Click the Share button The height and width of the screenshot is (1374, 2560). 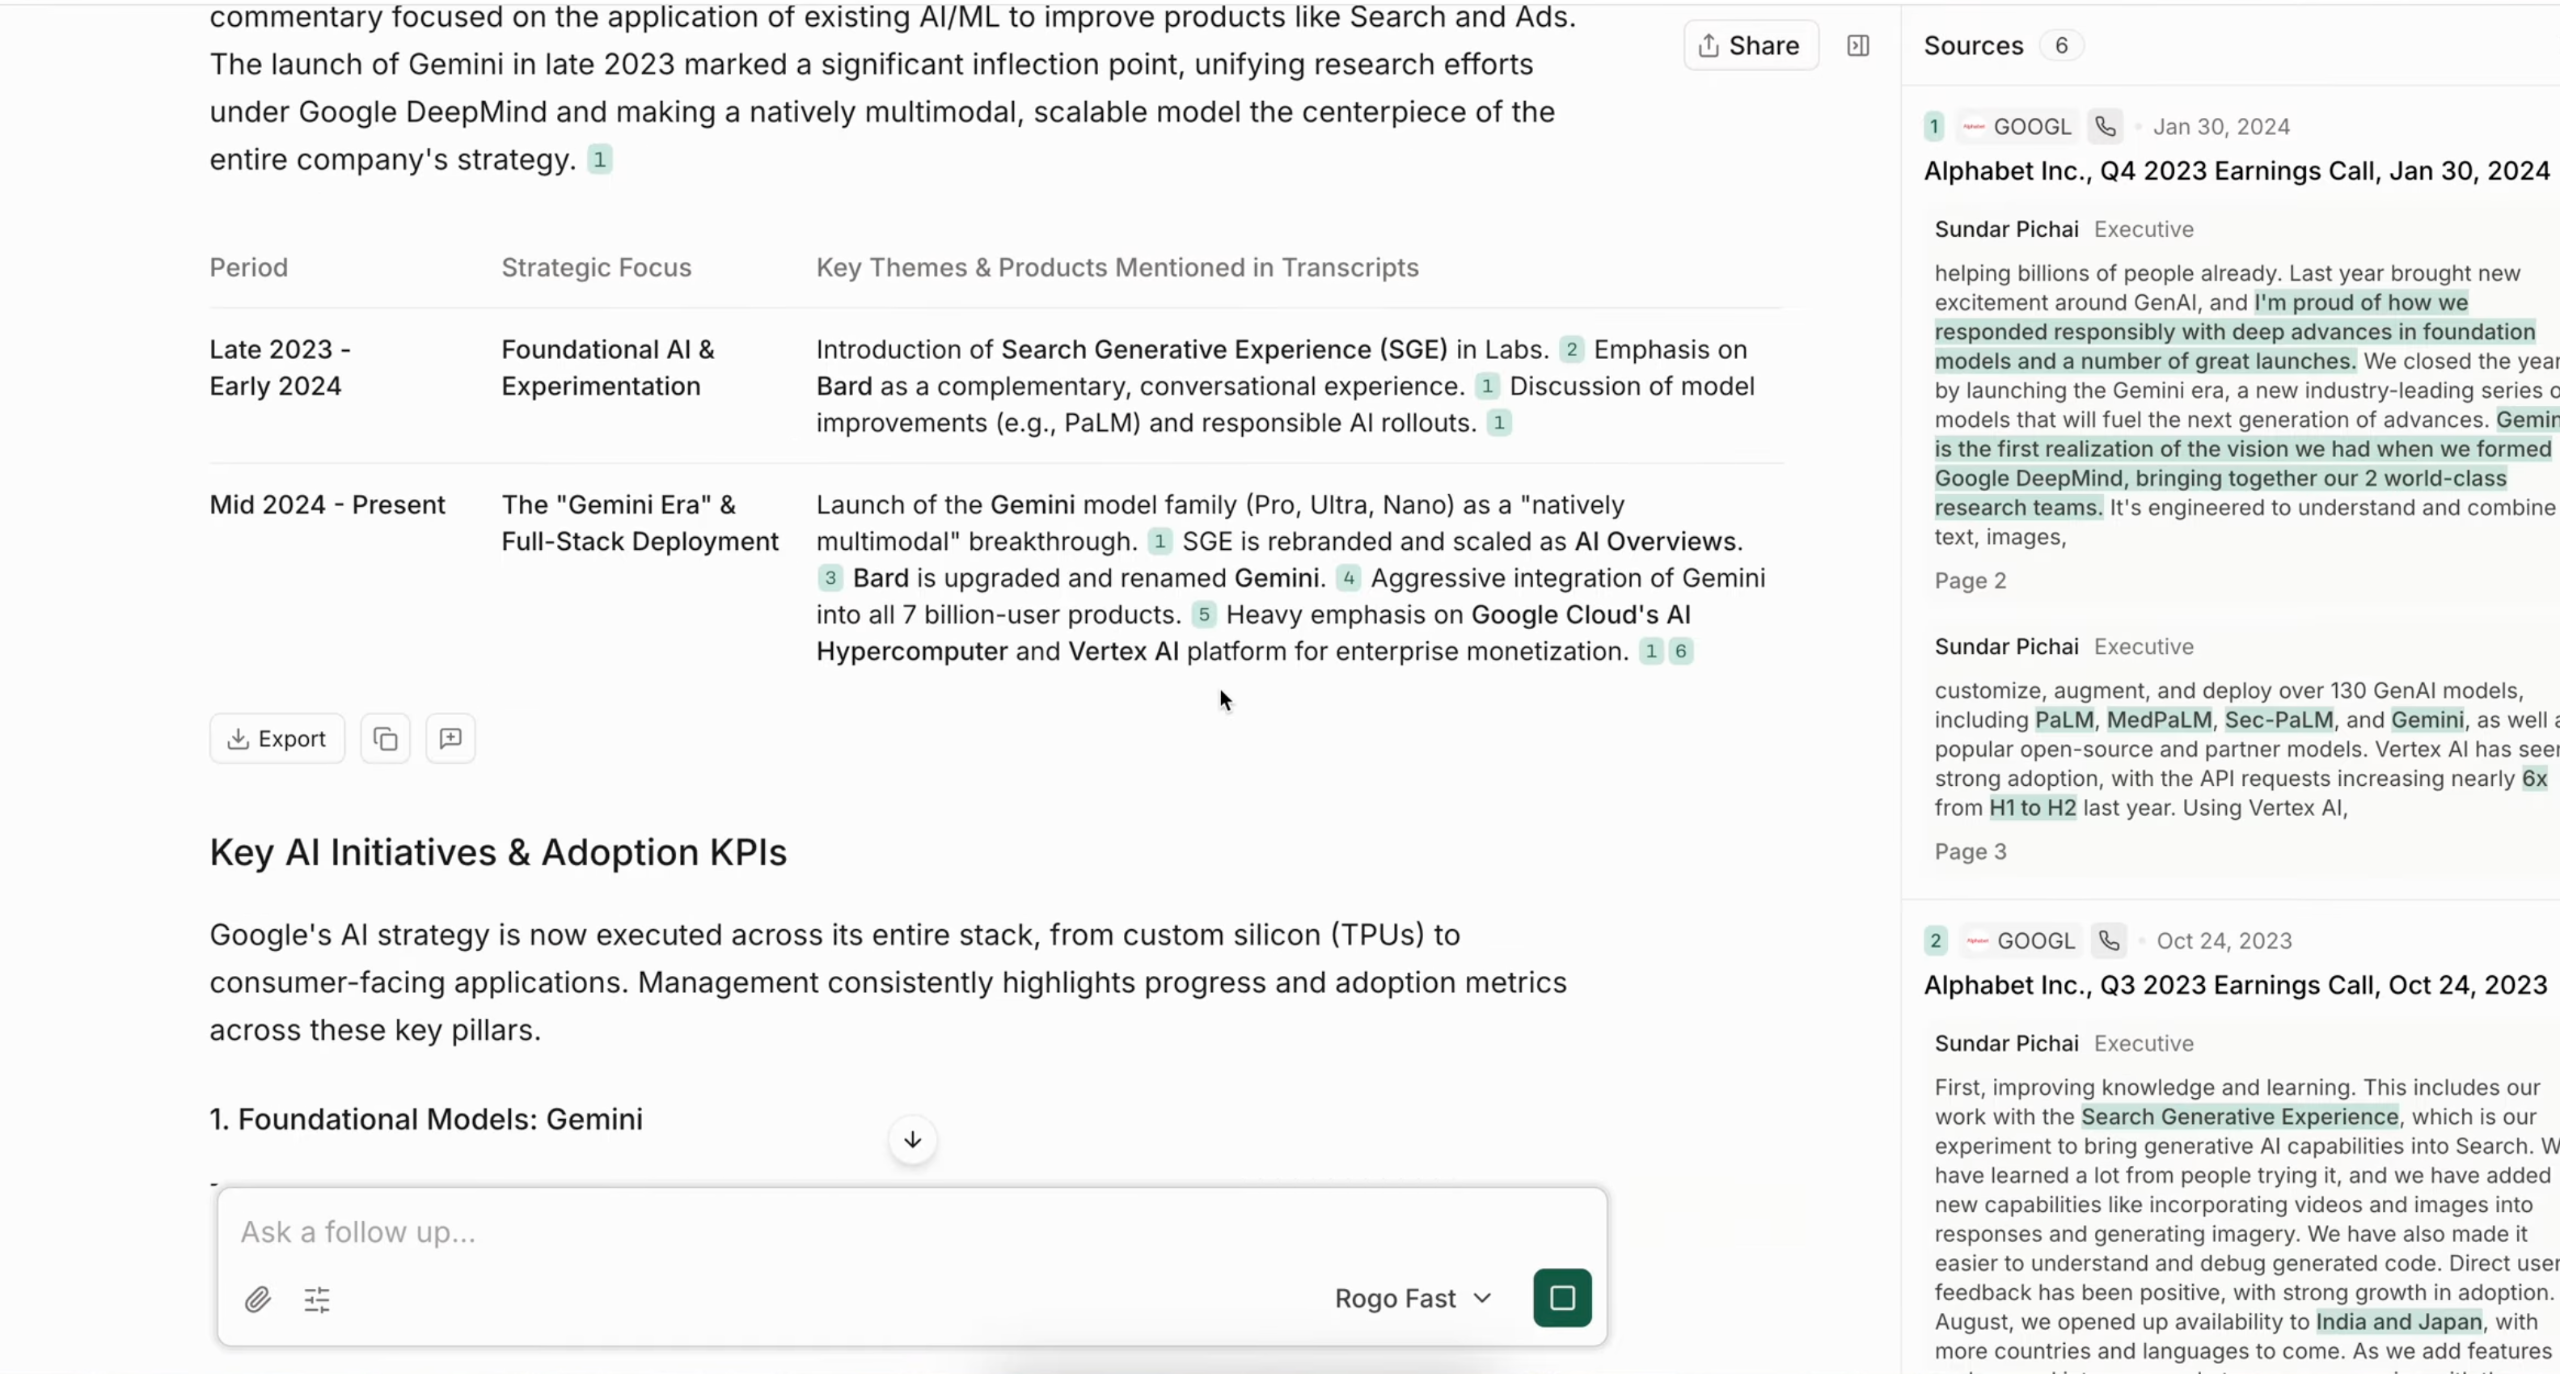(x=1750, y=46)
